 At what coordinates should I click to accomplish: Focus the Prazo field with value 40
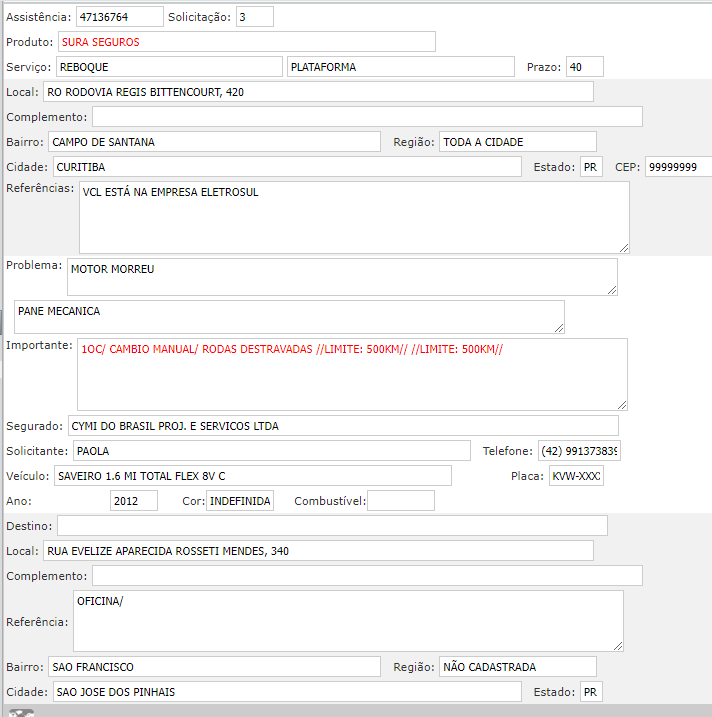point(584,67)
